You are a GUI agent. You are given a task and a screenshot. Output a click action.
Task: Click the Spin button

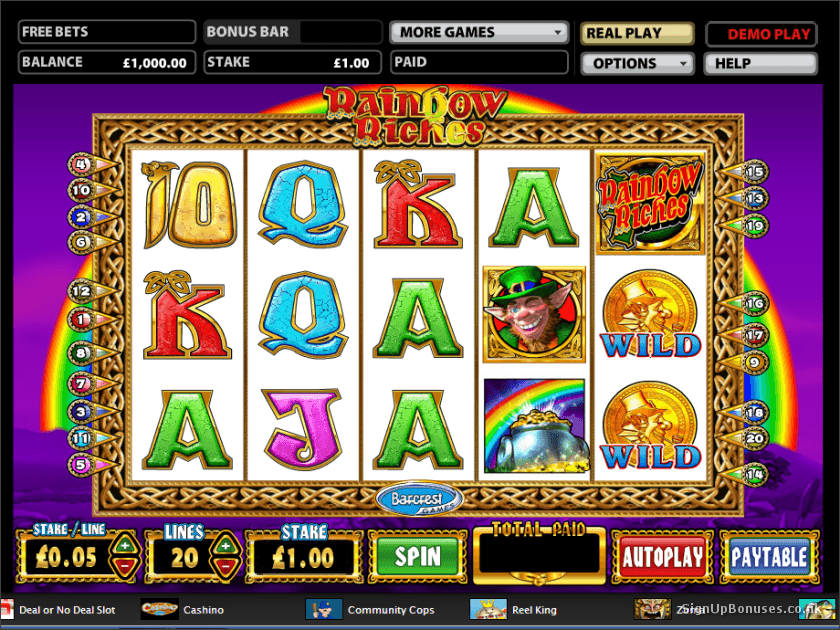[x=418, y=557]
